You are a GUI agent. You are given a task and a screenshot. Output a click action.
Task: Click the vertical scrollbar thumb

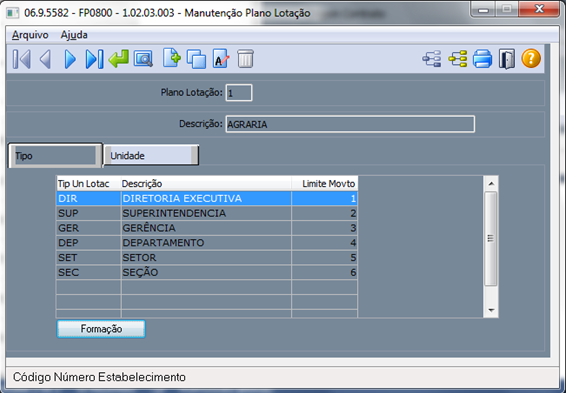491,239
